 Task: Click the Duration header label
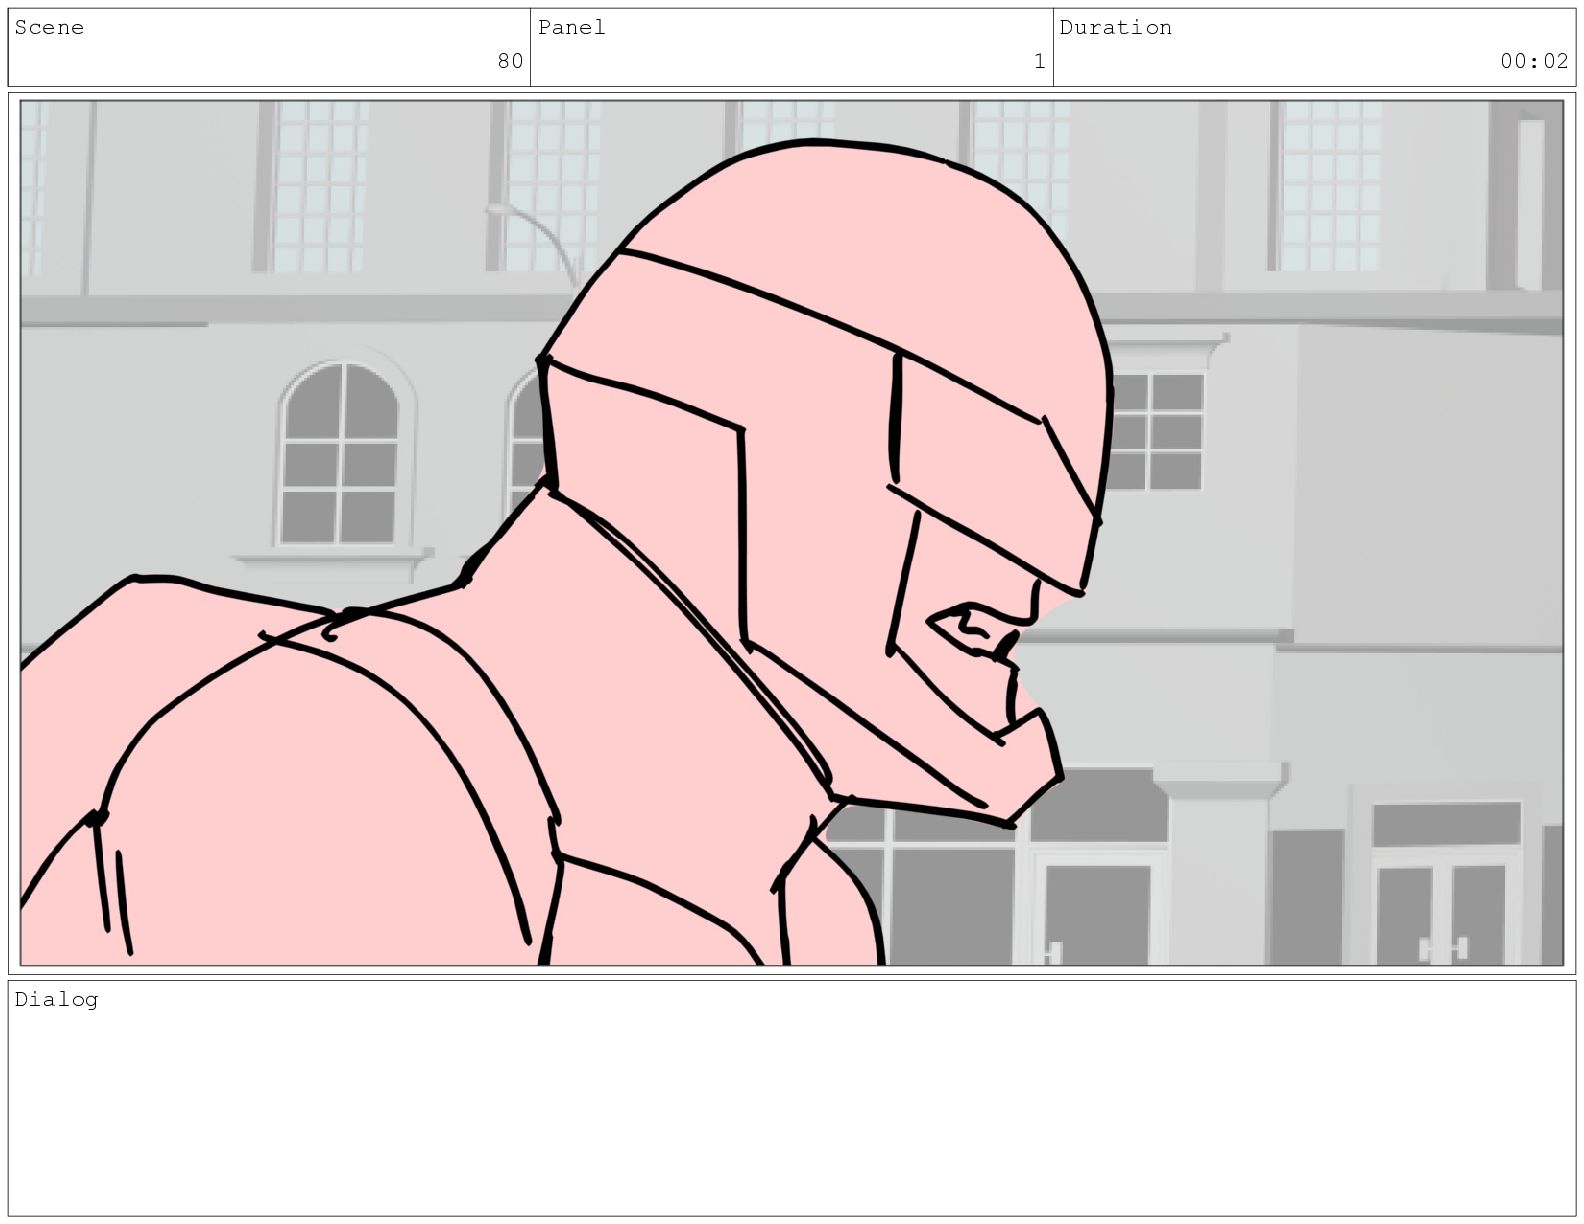tap(1115, 28)
